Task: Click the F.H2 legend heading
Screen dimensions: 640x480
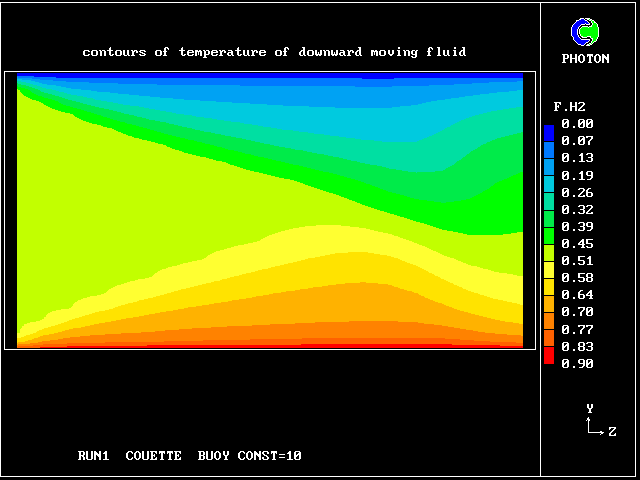Action: click(x=569, y=106)
